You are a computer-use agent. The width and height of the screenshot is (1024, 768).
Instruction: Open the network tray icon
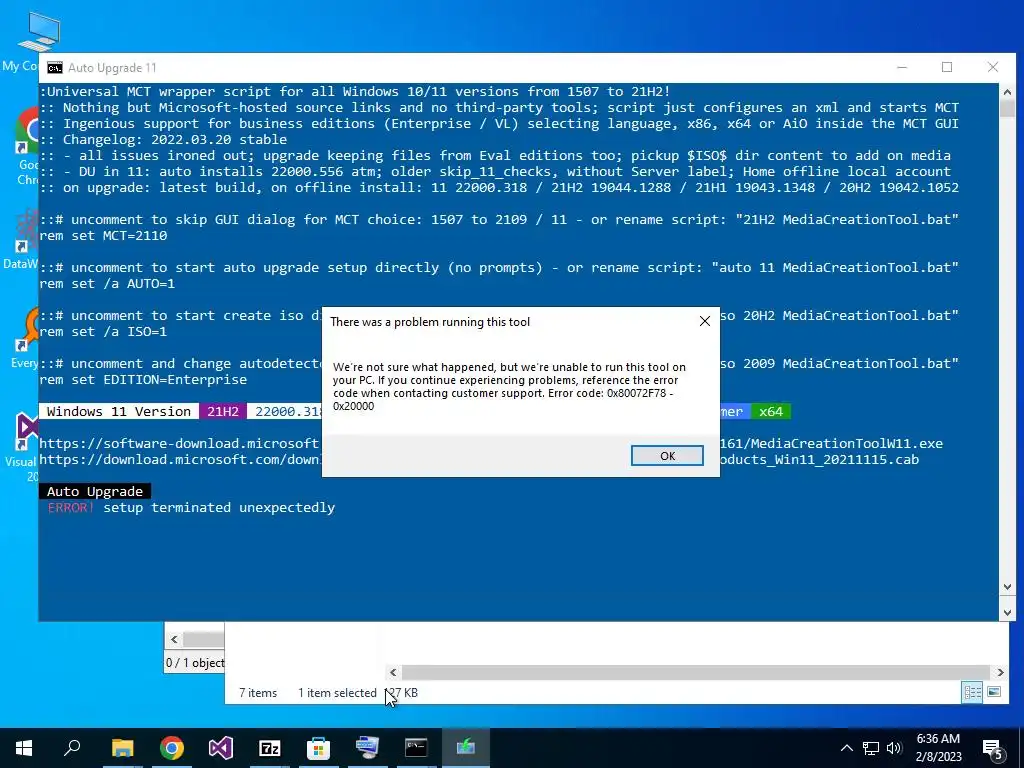pos(871,748)
